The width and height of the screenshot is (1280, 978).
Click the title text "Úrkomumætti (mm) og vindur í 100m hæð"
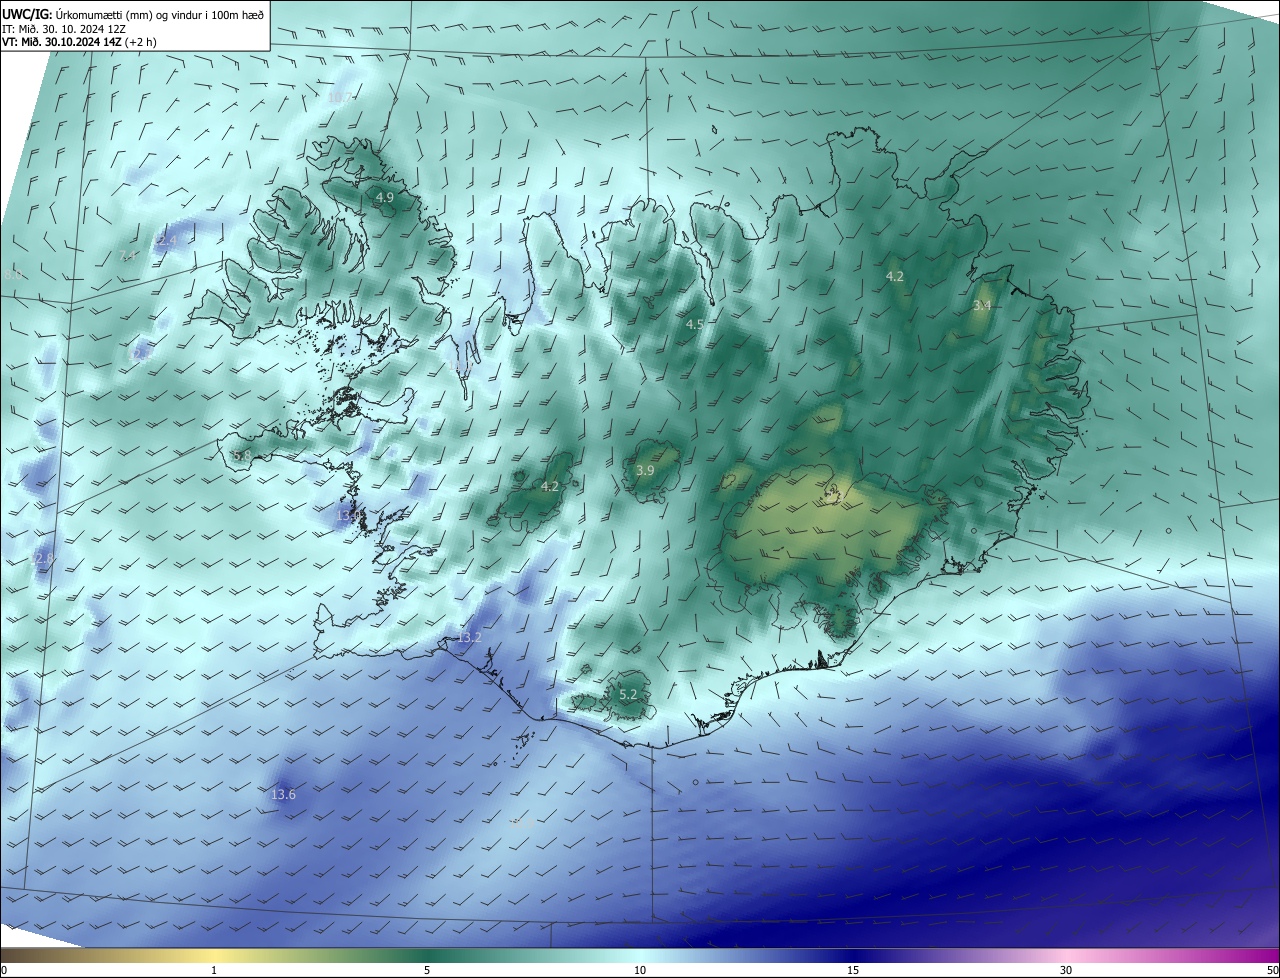pos(161,14)
